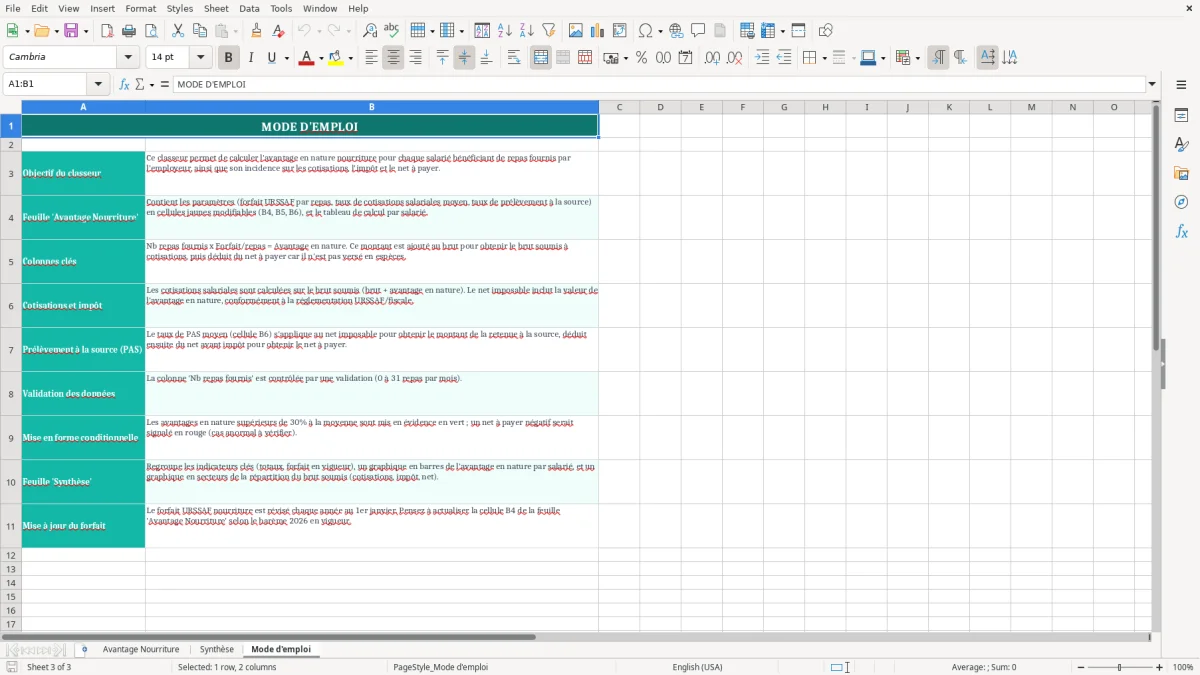This screenshot has width=1200, height=675.
Task: Clone formatting with the paintbrush icon
Action: click(x=256, y=31)
